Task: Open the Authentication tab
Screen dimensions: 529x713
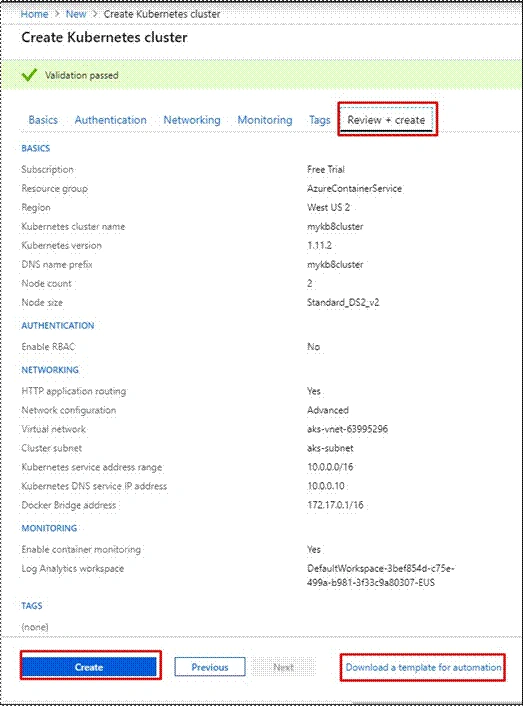Action: (111, 120)
